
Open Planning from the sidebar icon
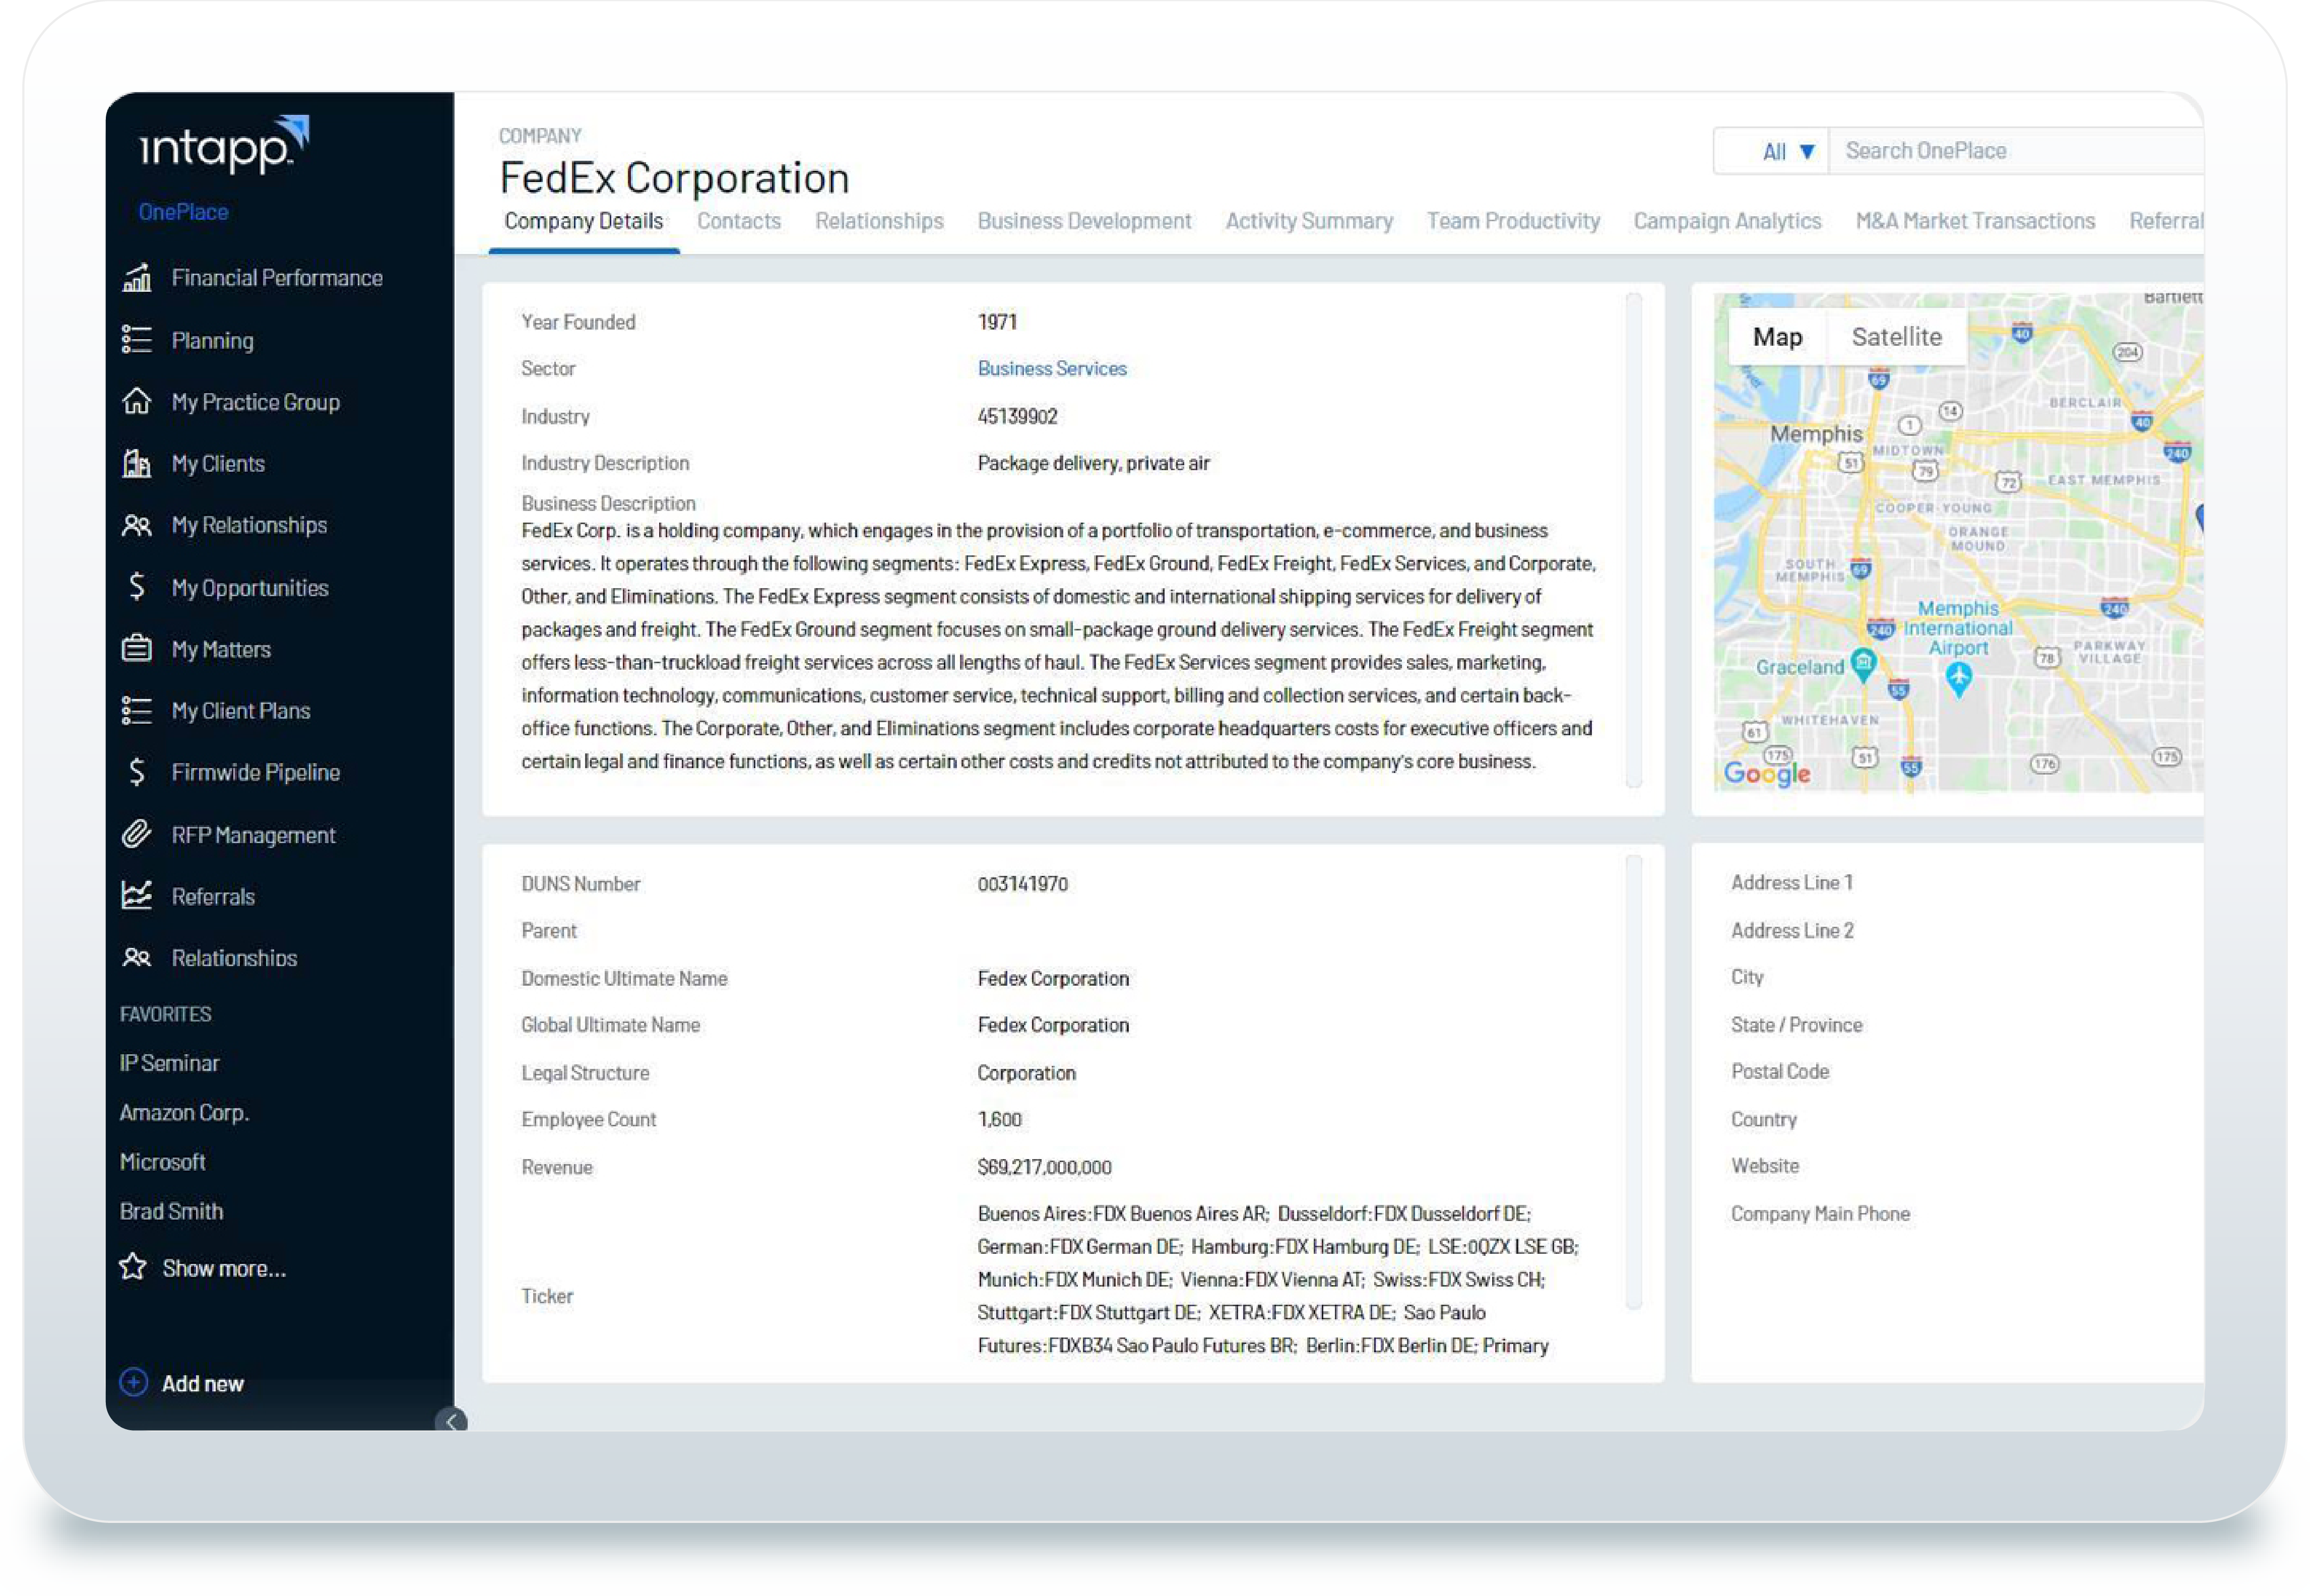coord(137,340)
